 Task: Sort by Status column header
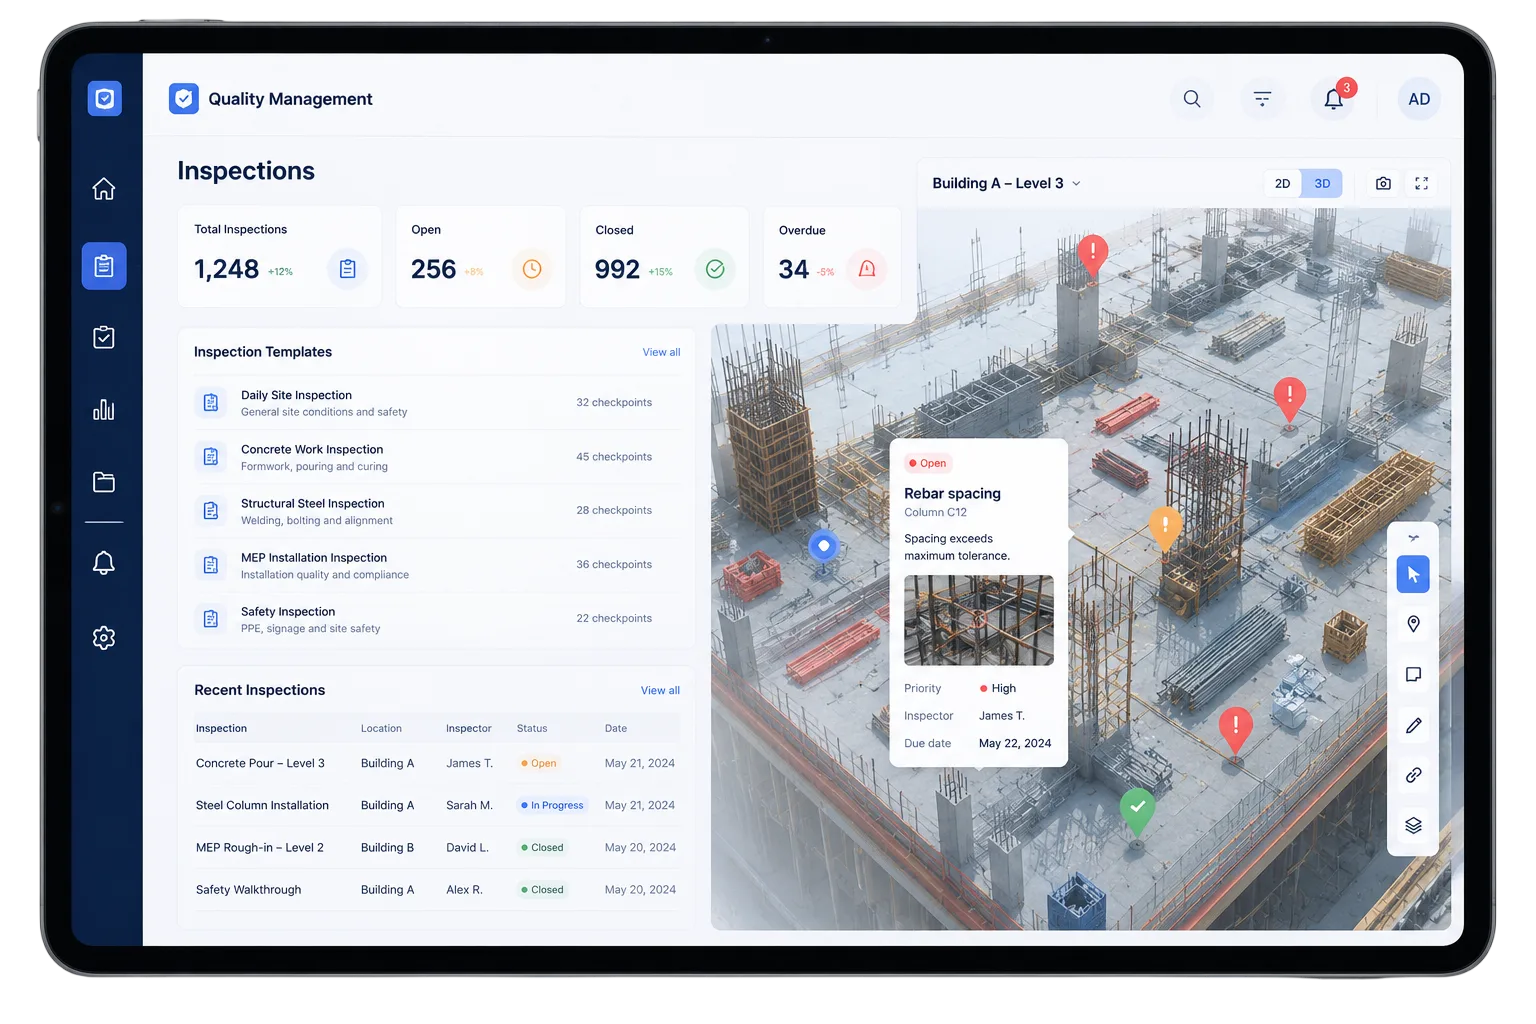[532, 729]
